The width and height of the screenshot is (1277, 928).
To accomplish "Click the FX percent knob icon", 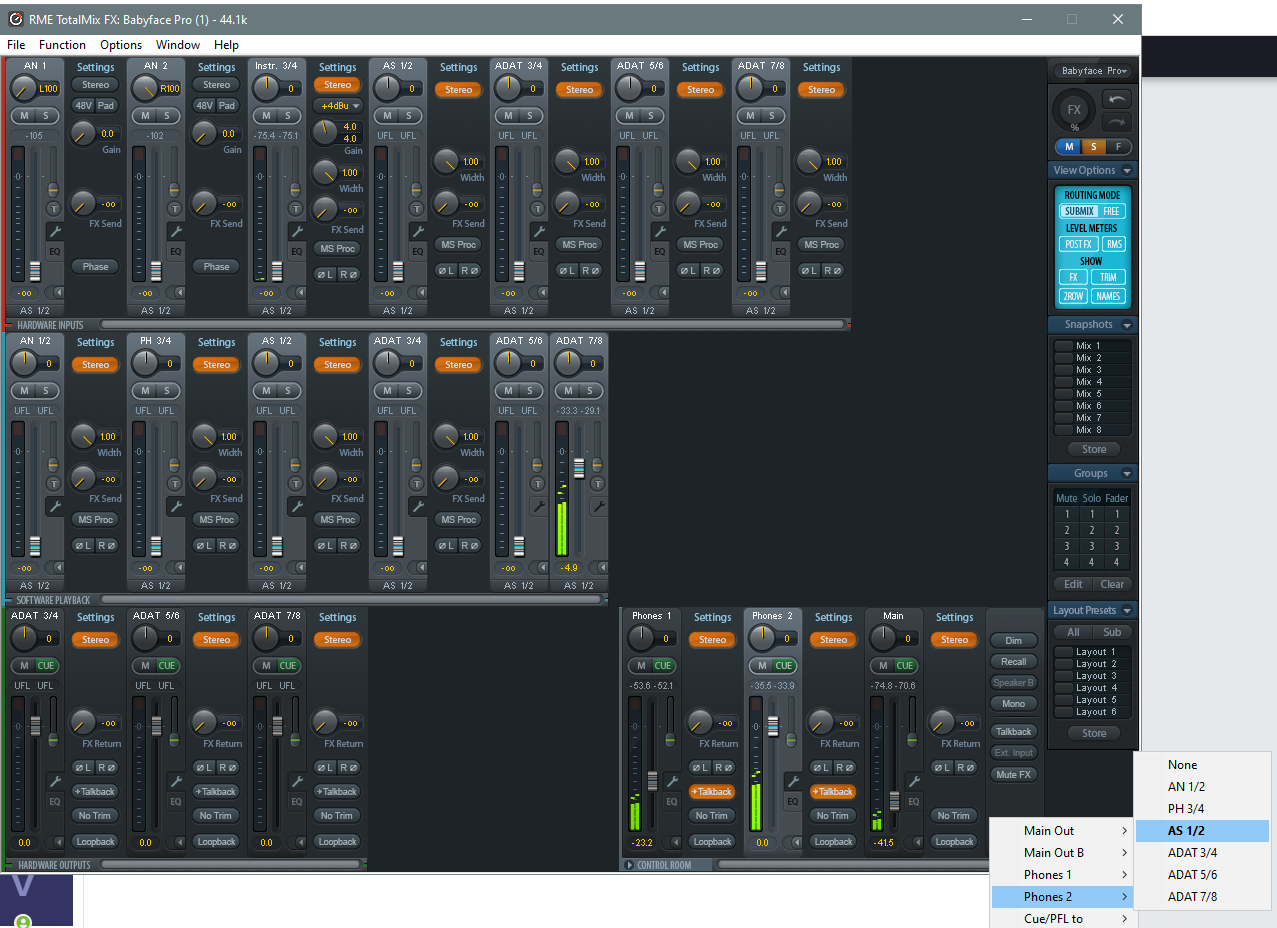I will pos(1075,111).
